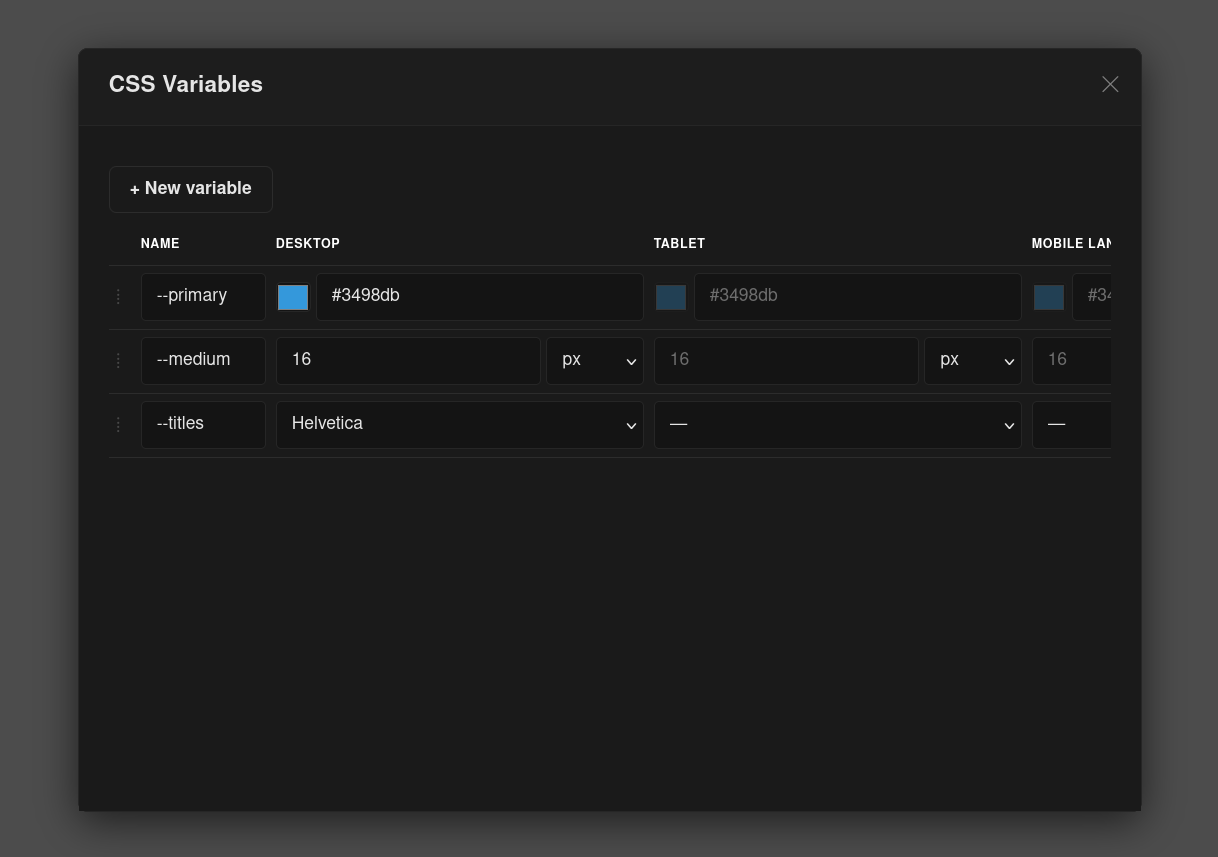The height and width of the screenshot is (857, 1218).
Task: Open tablet color swatch for --primary
Action: point(671,297)
